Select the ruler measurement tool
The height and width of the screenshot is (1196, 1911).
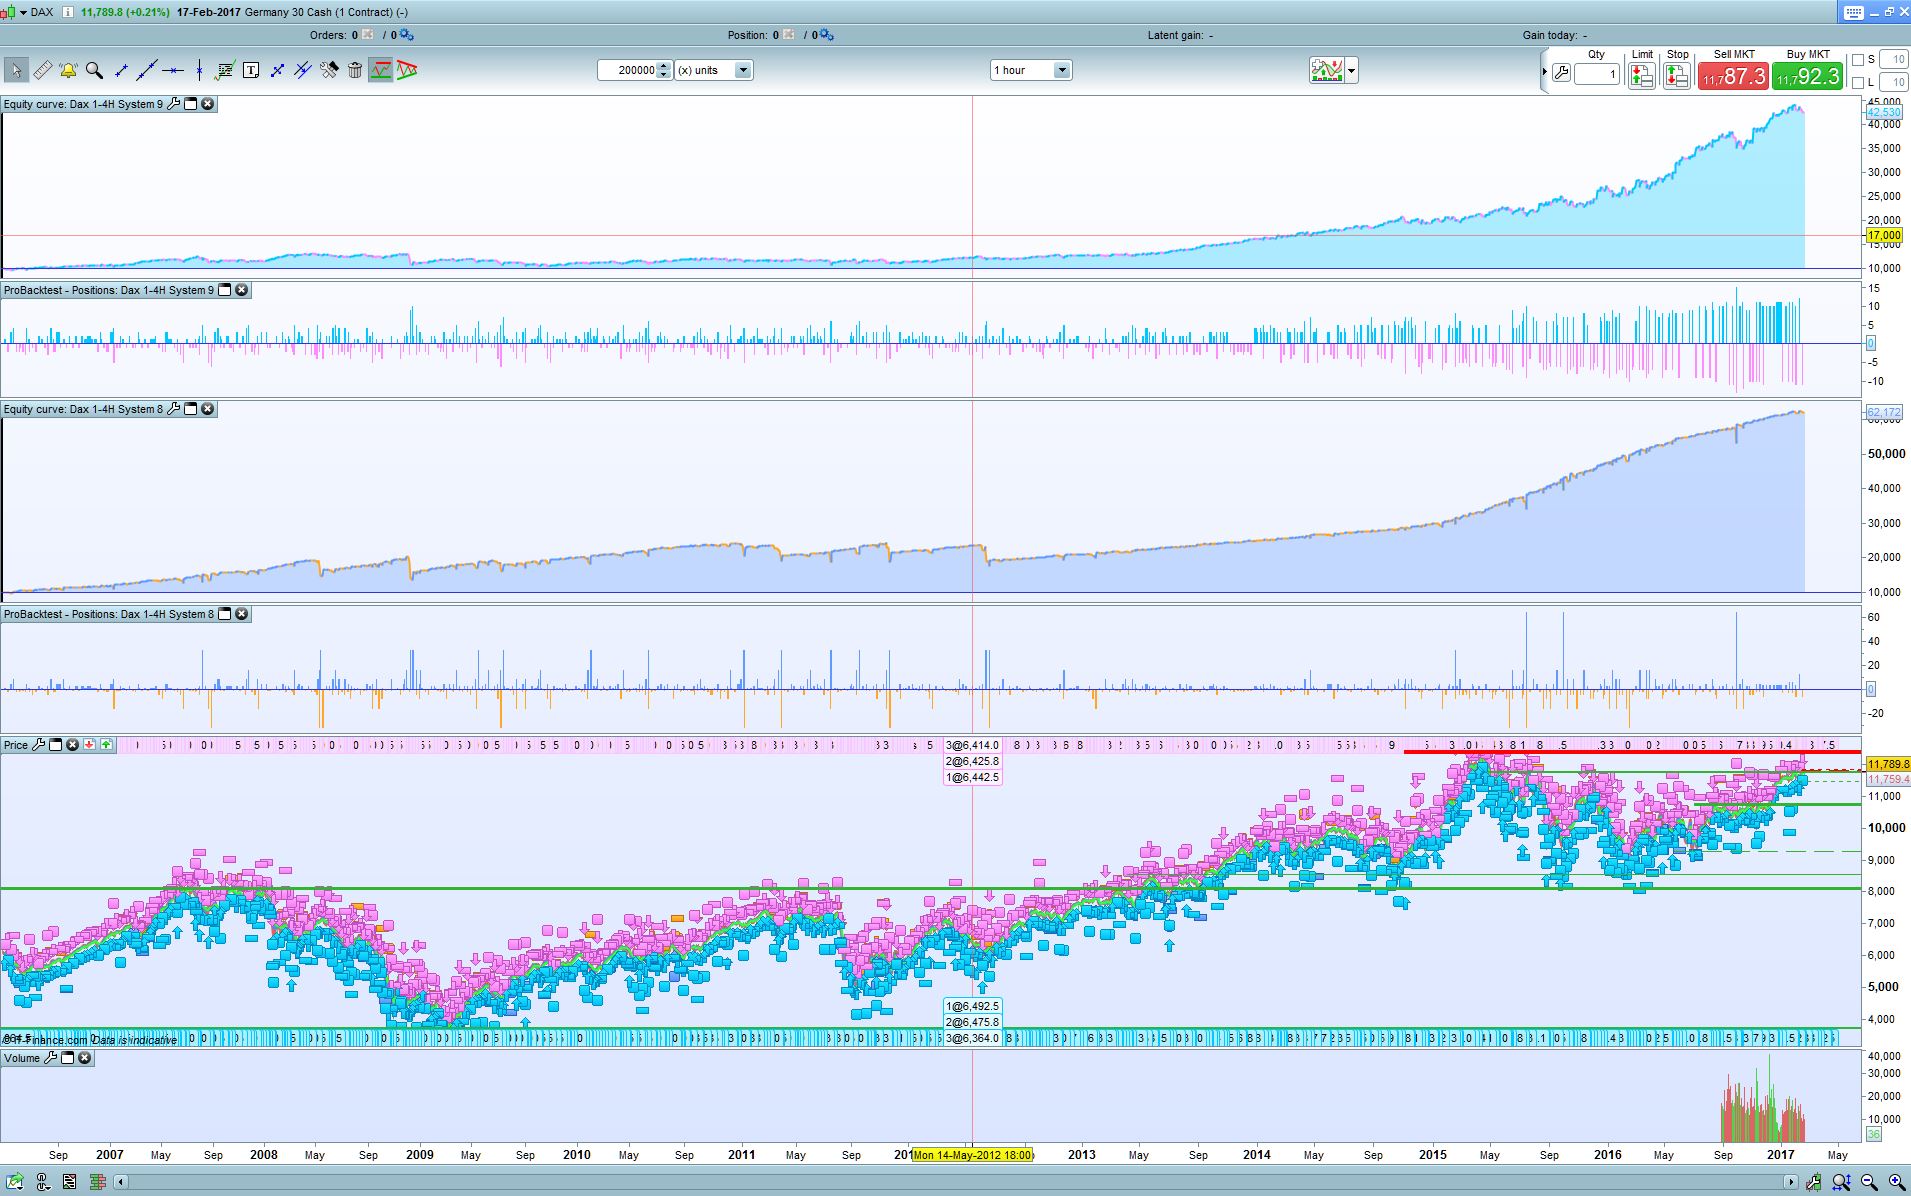(42, 70)
